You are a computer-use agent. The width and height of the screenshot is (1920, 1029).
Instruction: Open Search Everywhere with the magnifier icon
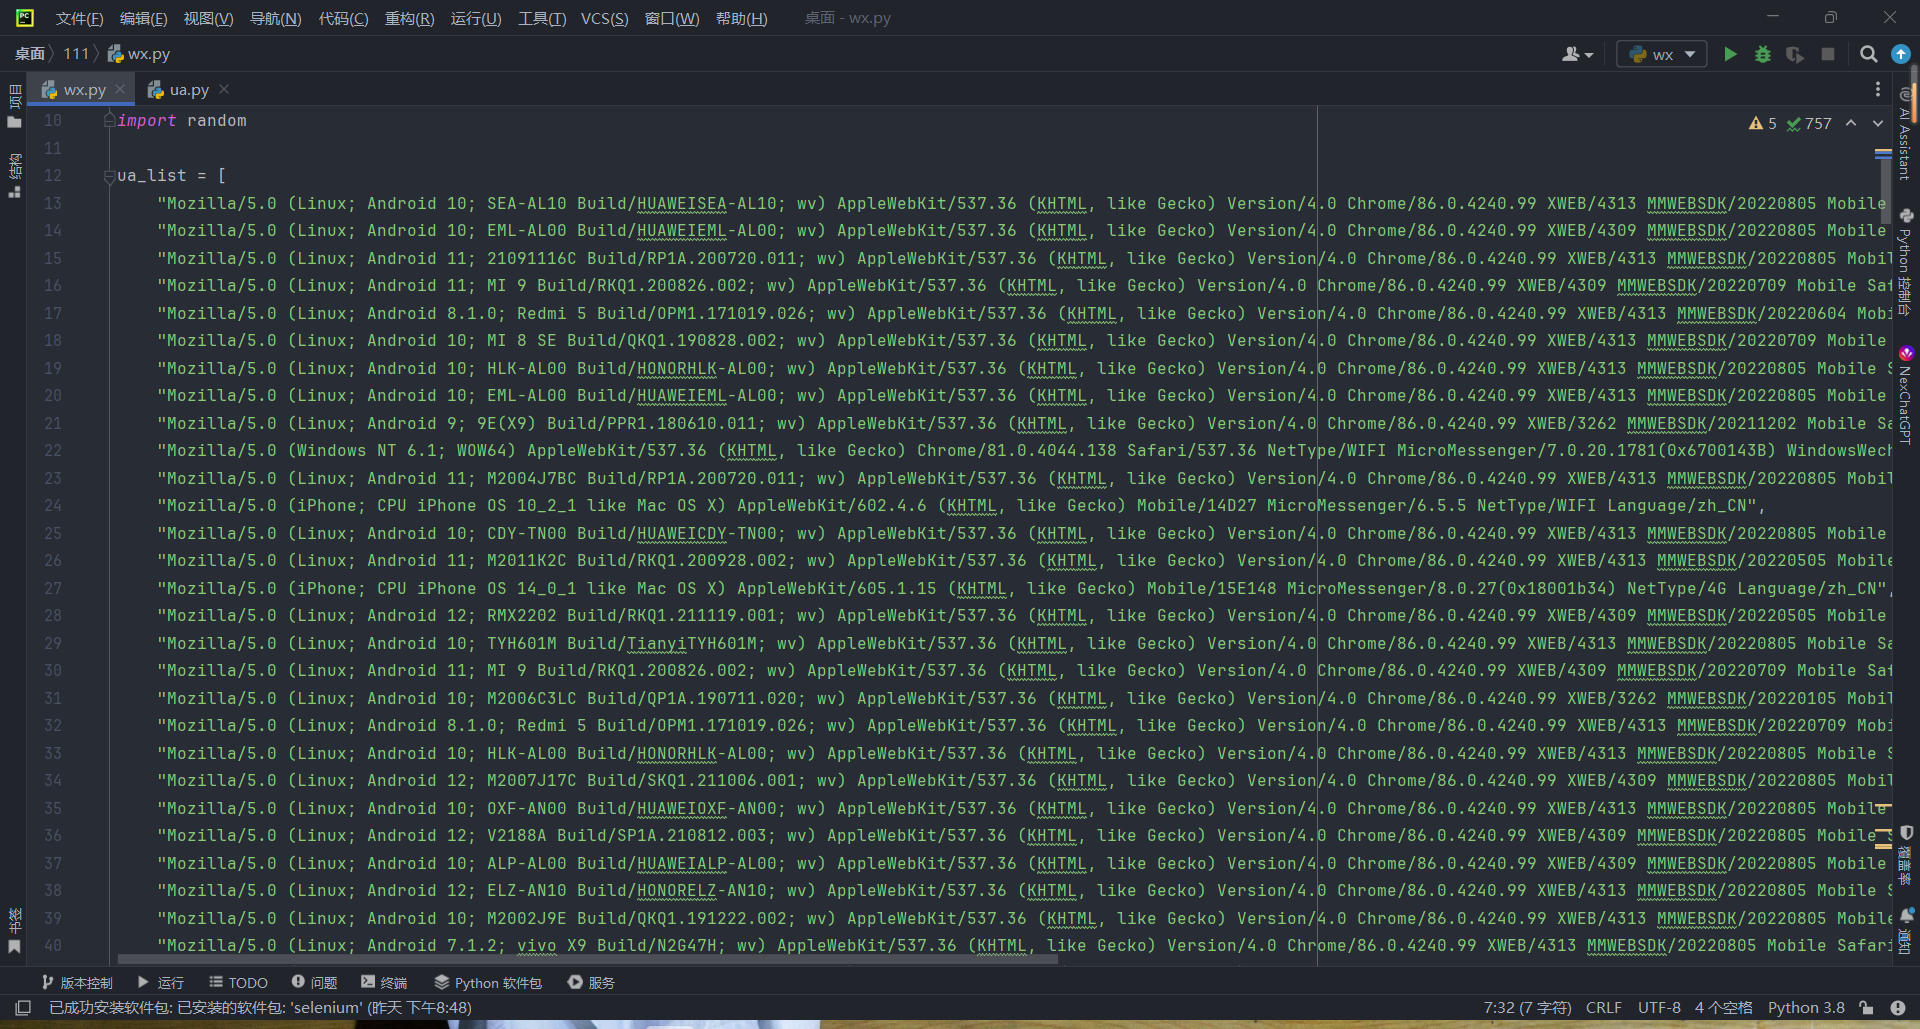1868,54
